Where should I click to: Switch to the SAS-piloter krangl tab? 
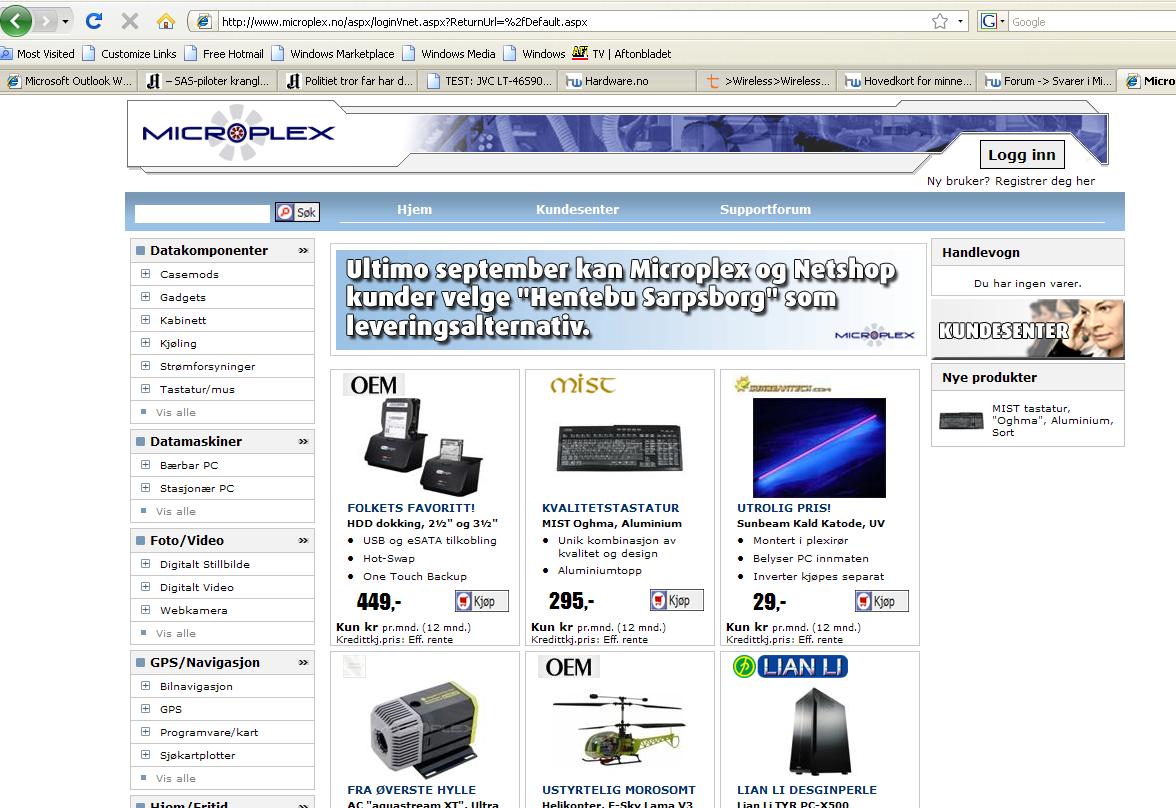(x=208, y=81)
